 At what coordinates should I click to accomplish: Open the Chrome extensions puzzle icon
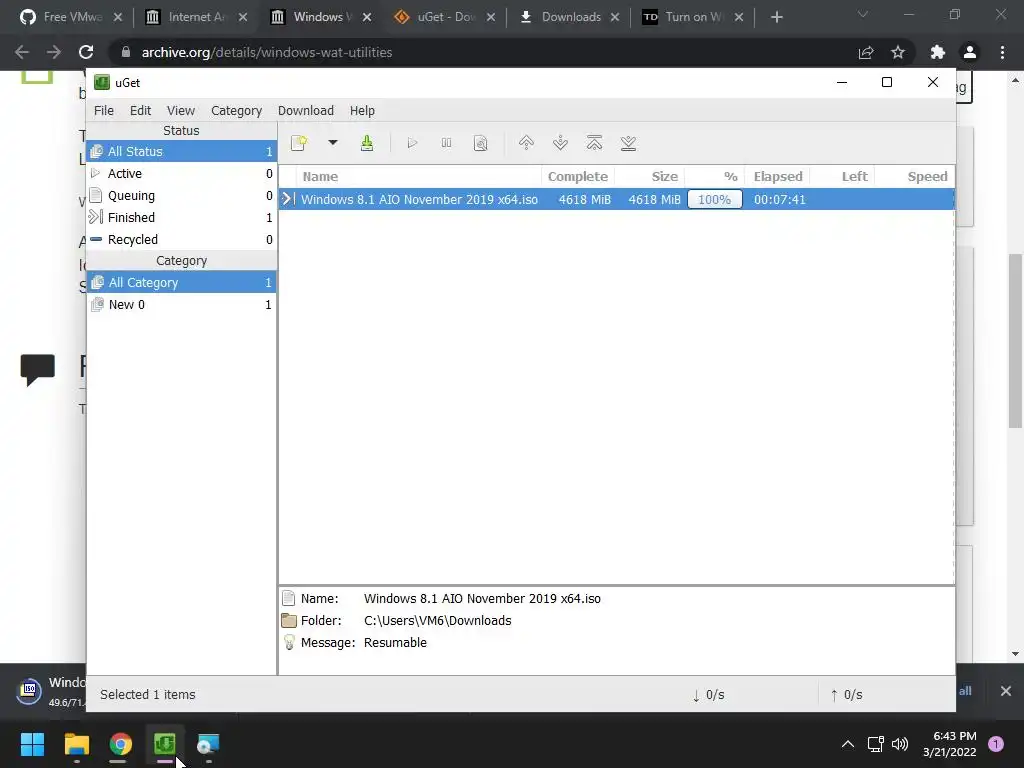(938, 52)
